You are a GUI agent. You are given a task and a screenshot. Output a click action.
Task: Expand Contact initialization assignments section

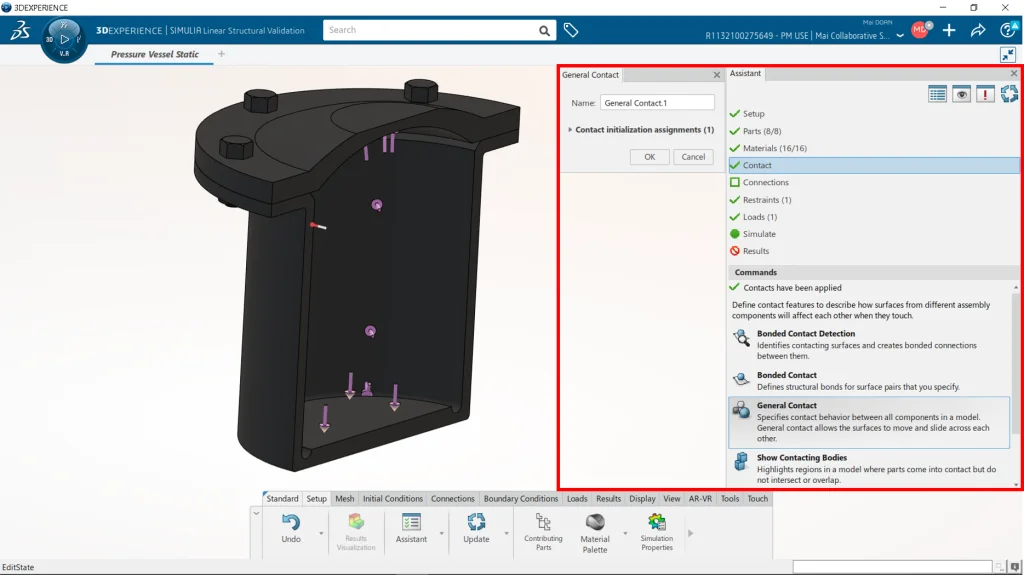[x=570, y=130]
